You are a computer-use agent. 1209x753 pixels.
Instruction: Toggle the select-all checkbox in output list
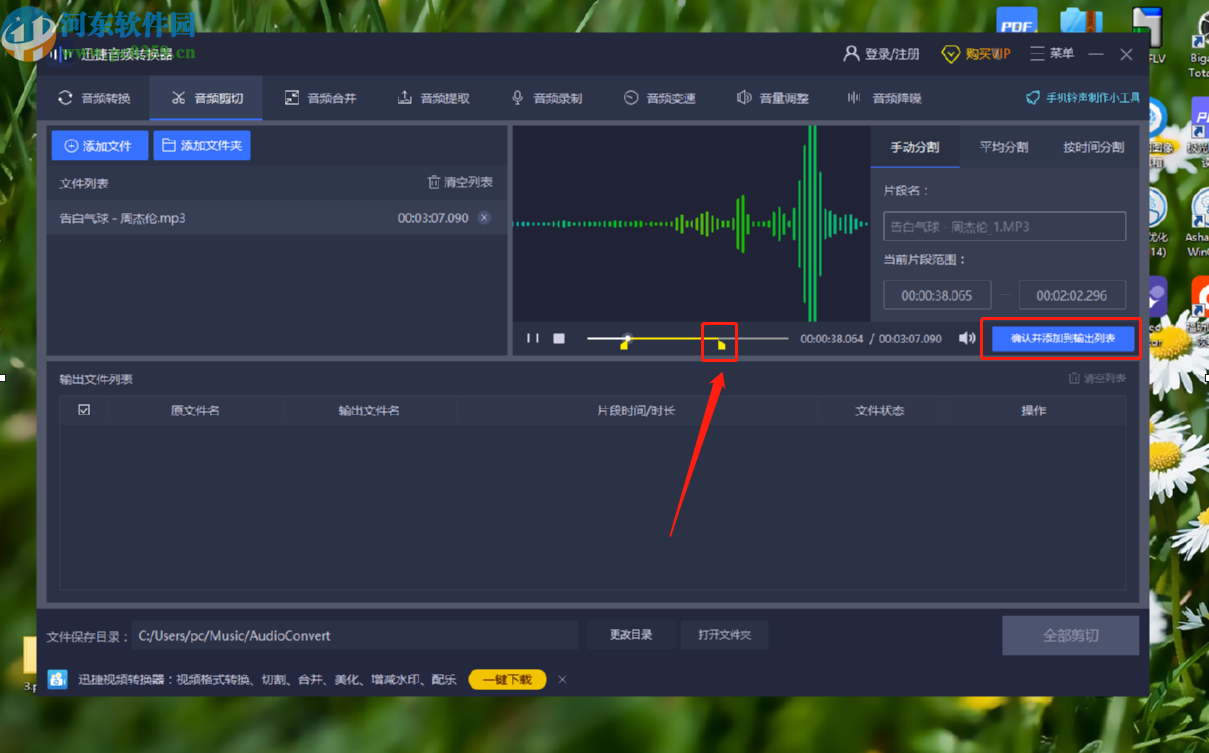point(84,410)
